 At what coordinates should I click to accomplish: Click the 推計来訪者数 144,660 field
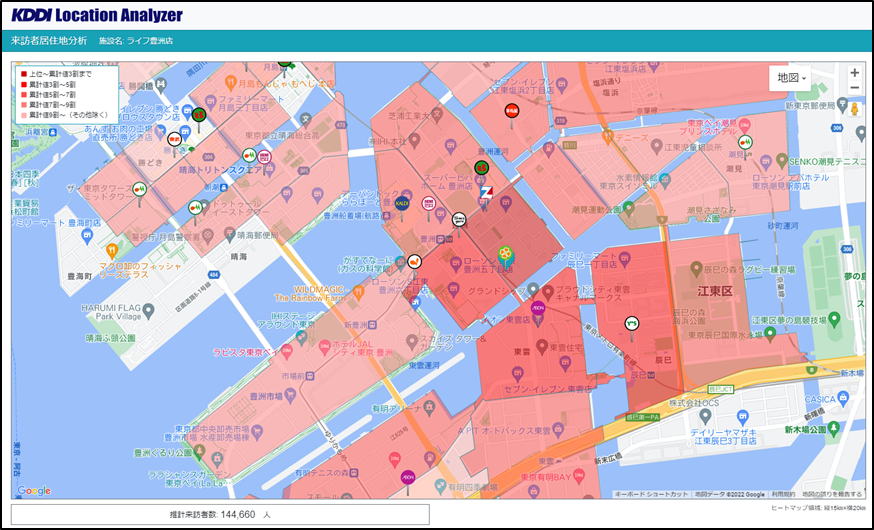[220, 514]
